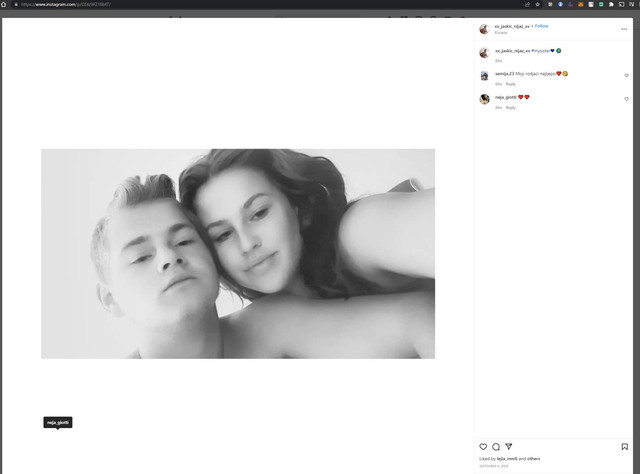This screenshot has width=640, height=474.
Task: Open the #mysister hashtag link
Action: 540,51
